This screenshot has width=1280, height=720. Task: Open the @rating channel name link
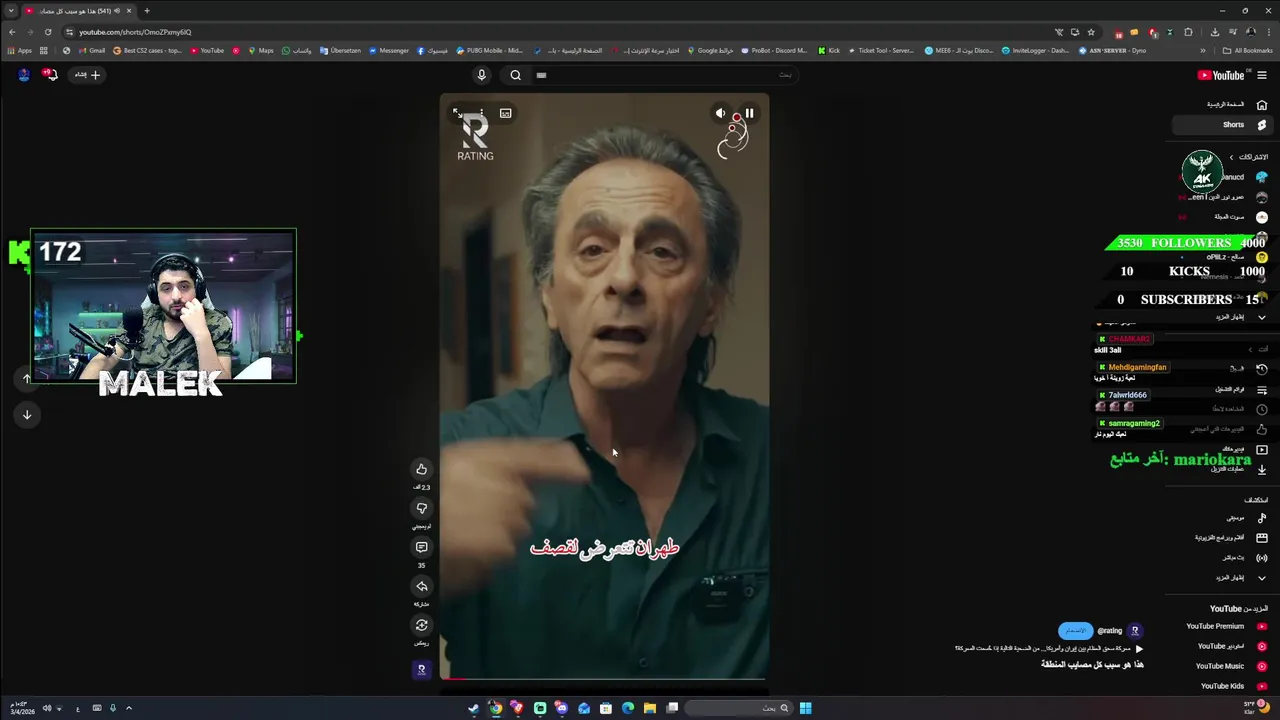click(x=1110, y=631)
